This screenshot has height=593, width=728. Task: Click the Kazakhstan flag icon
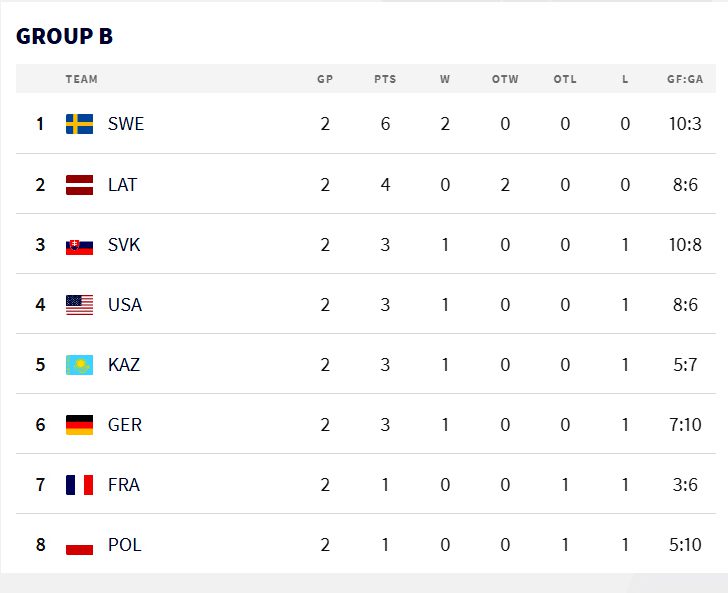pyautogui.click(x=79, y=364)
